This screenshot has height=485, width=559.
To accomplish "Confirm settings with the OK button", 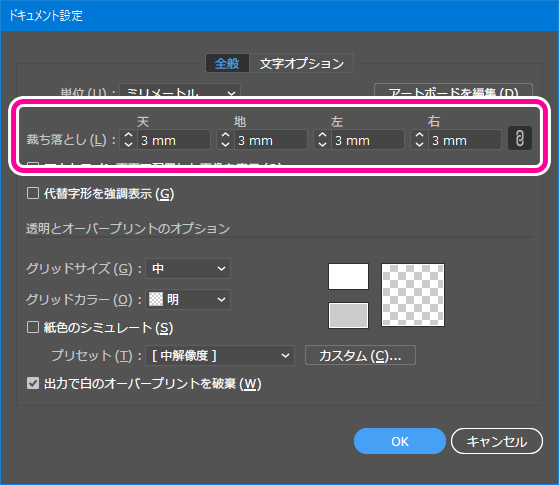I will [x=400, y=441].
